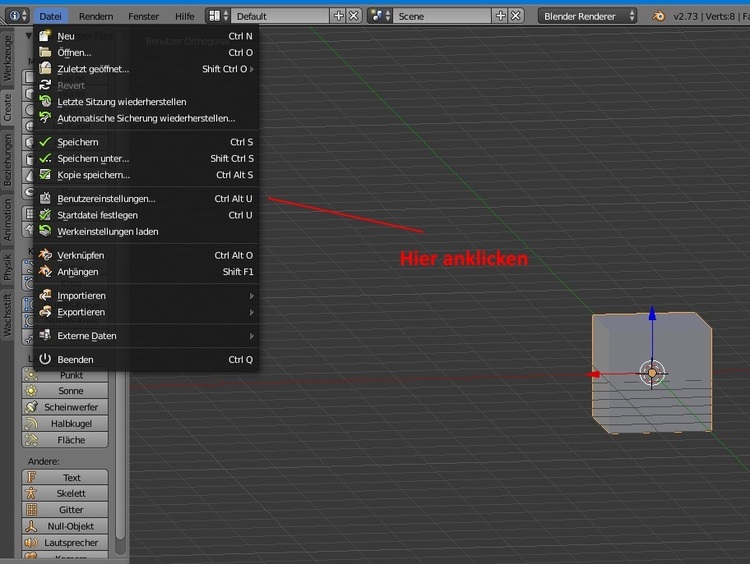Add a new scene with plus button
Viewport: 750px width, 564px height.
point(501,16)
